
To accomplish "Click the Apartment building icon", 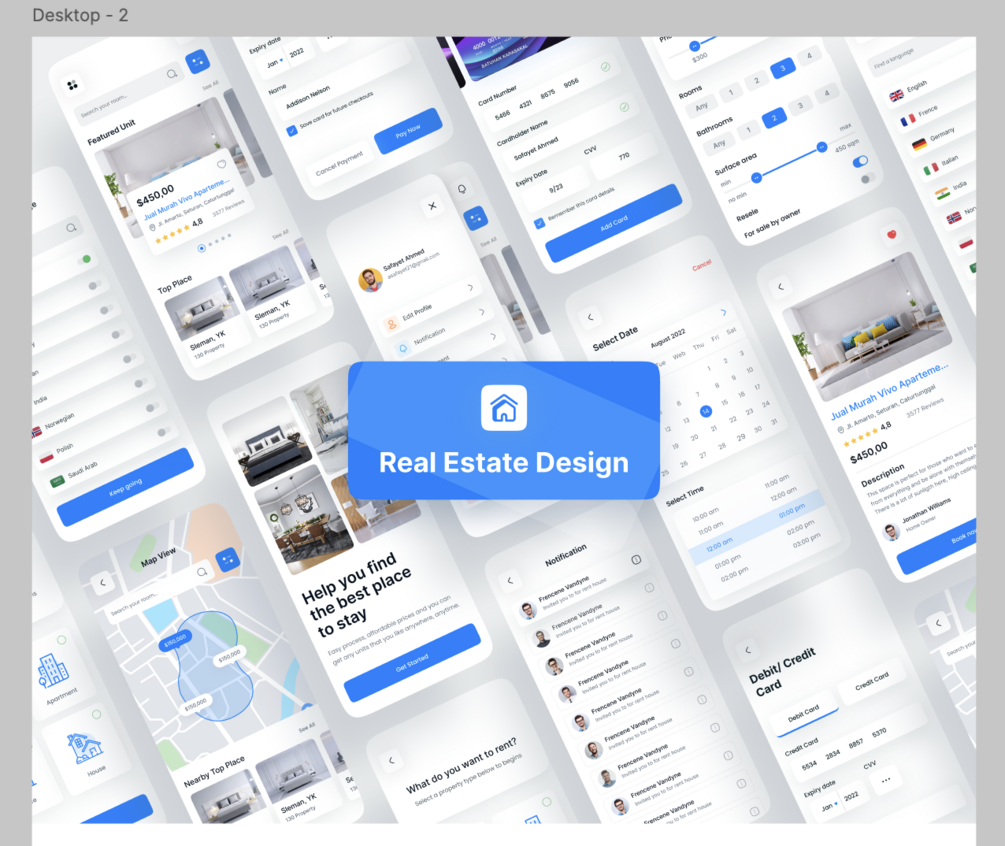I will click(x=53, y=670).
